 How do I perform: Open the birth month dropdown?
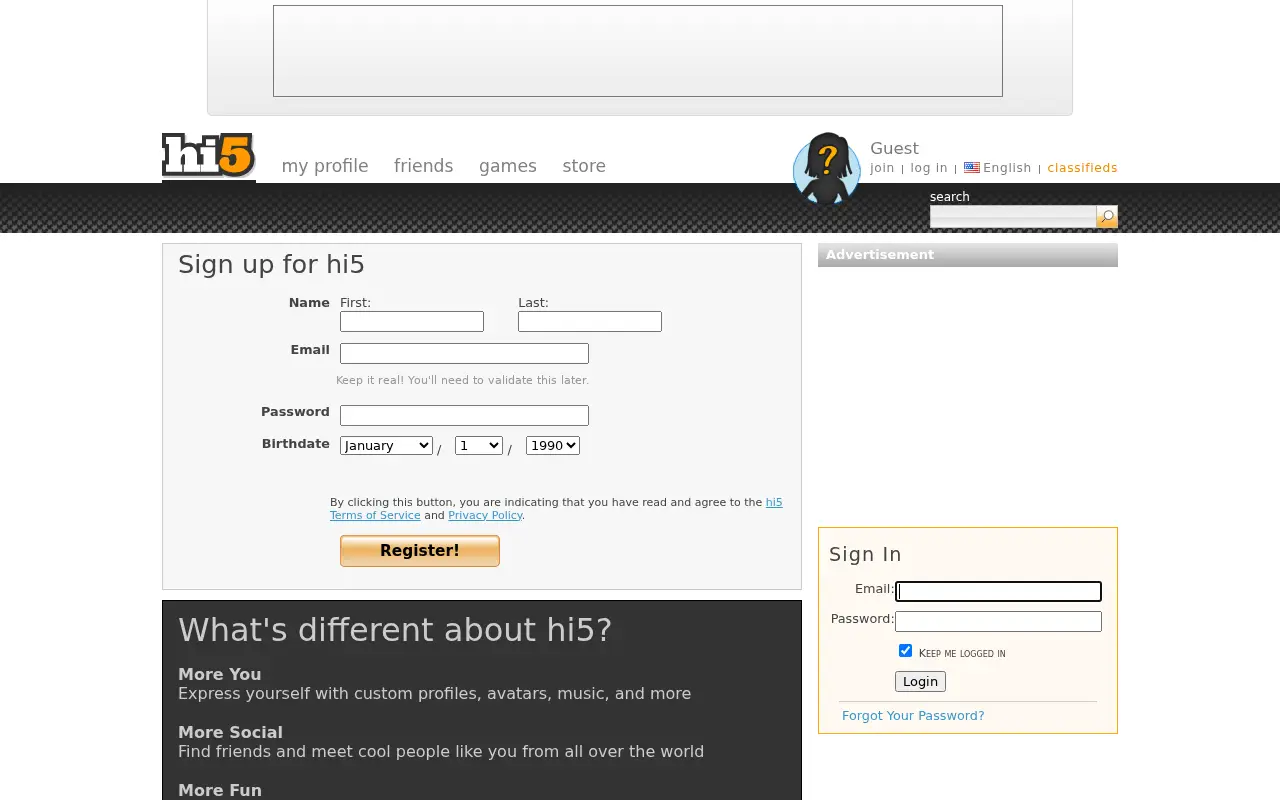point(386,446)
